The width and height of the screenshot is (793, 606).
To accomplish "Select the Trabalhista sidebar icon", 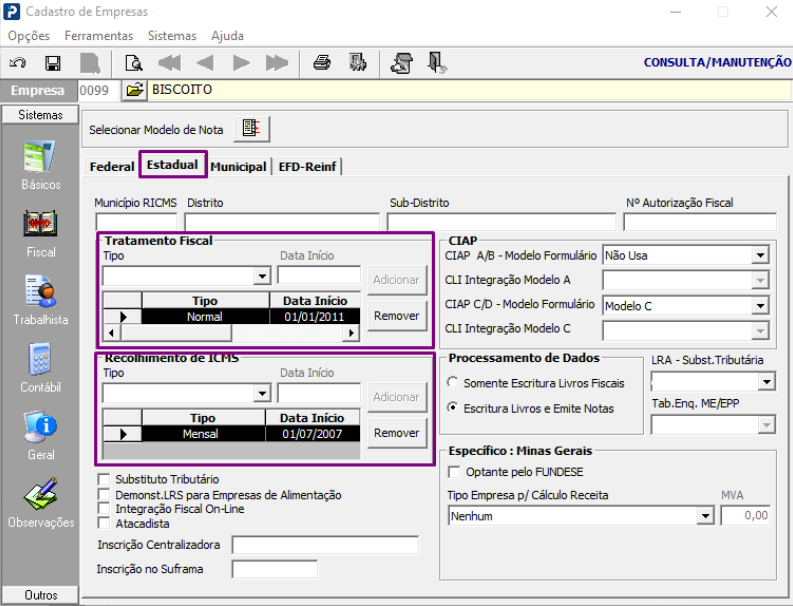I will (40, 299).
